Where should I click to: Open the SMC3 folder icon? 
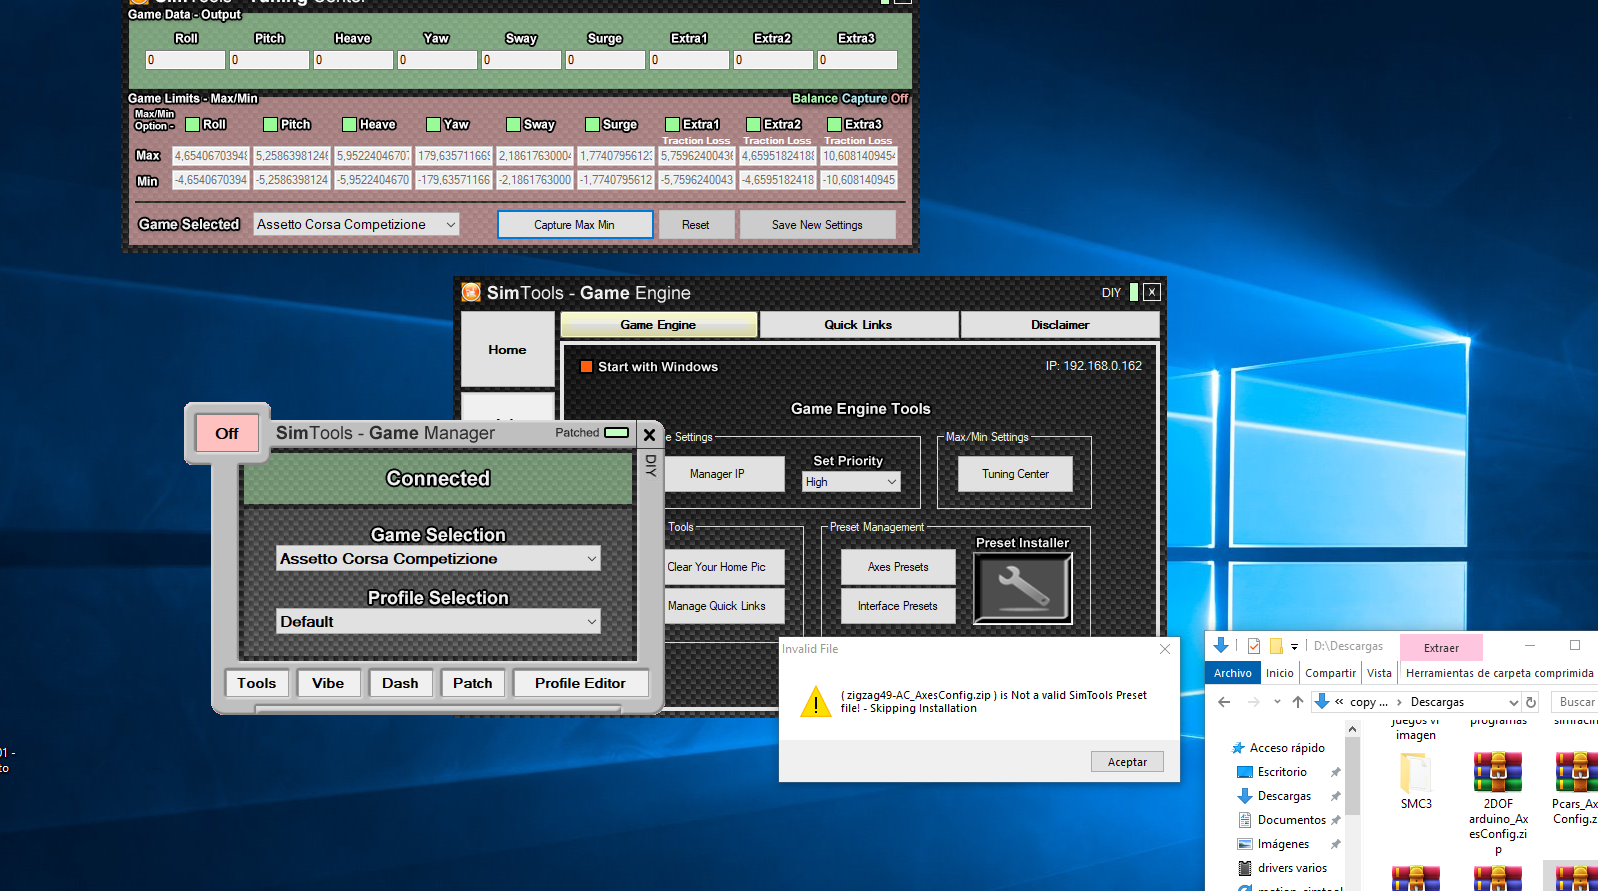pyautogui.click(x=1415, y=773)
